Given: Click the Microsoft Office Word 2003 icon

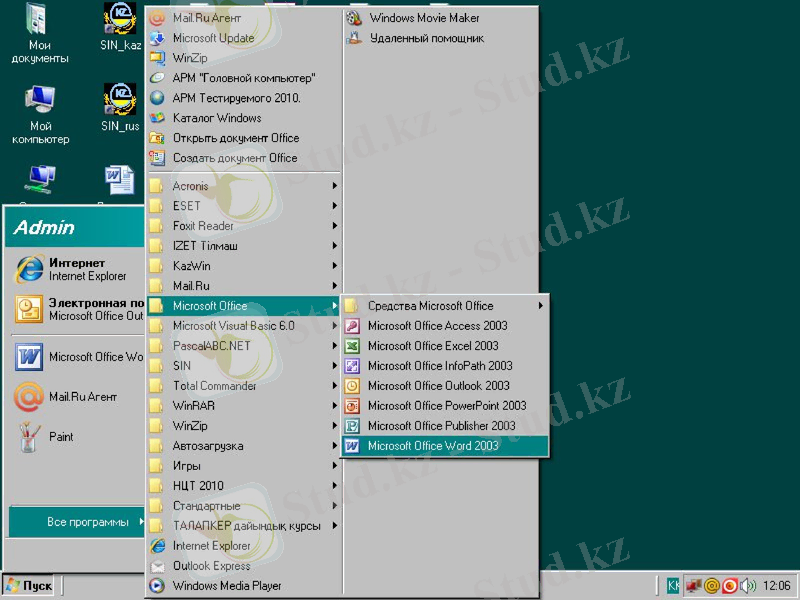Looking at the screenshot, I should (352, 446).
